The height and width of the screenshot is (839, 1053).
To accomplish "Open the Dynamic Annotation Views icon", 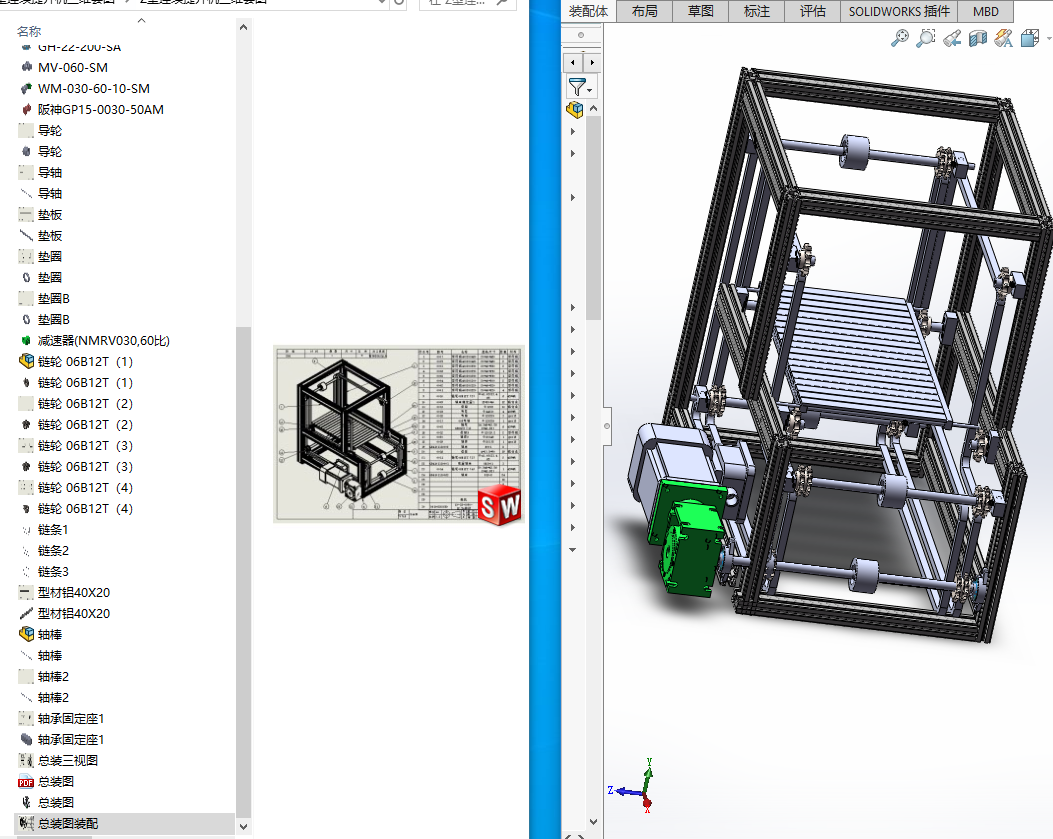I will [x=1004, y=39].
